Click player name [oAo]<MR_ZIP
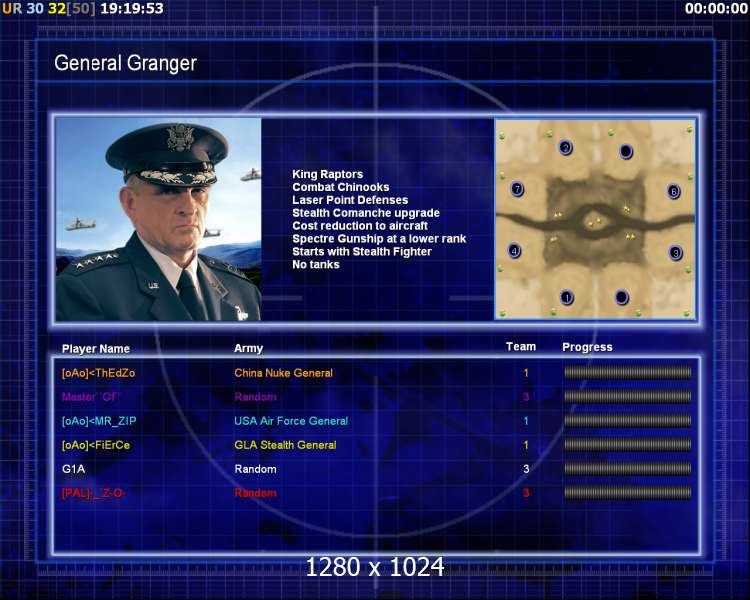This screenshot has height=600, width=750. [x=99, y=421]
